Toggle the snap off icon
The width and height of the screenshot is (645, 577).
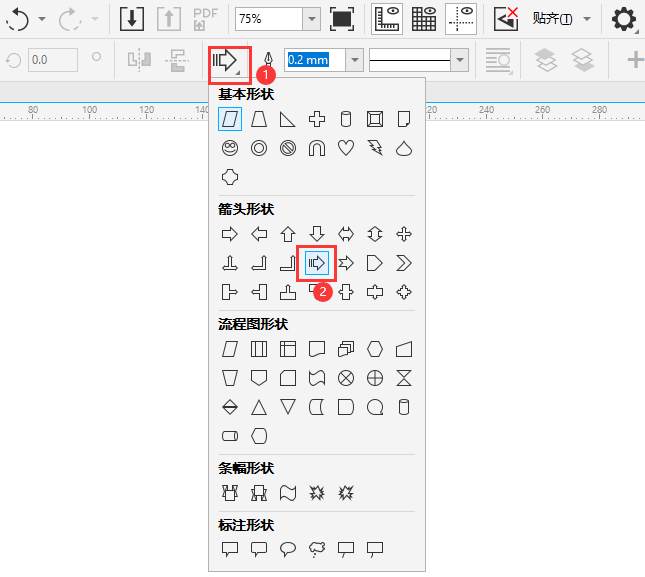(506, 19)
